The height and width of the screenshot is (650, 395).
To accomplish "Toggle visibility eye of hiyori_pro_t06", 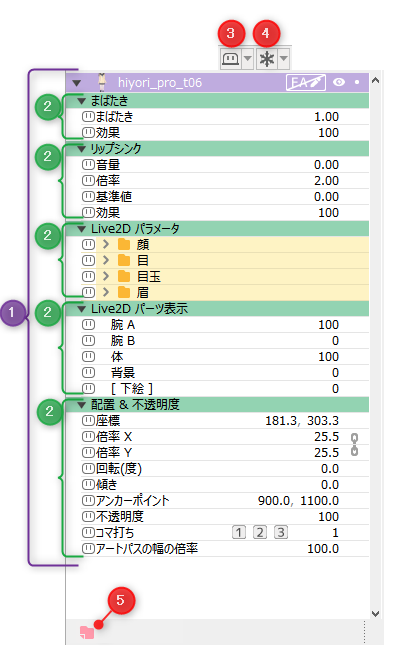I will [339, 82].
